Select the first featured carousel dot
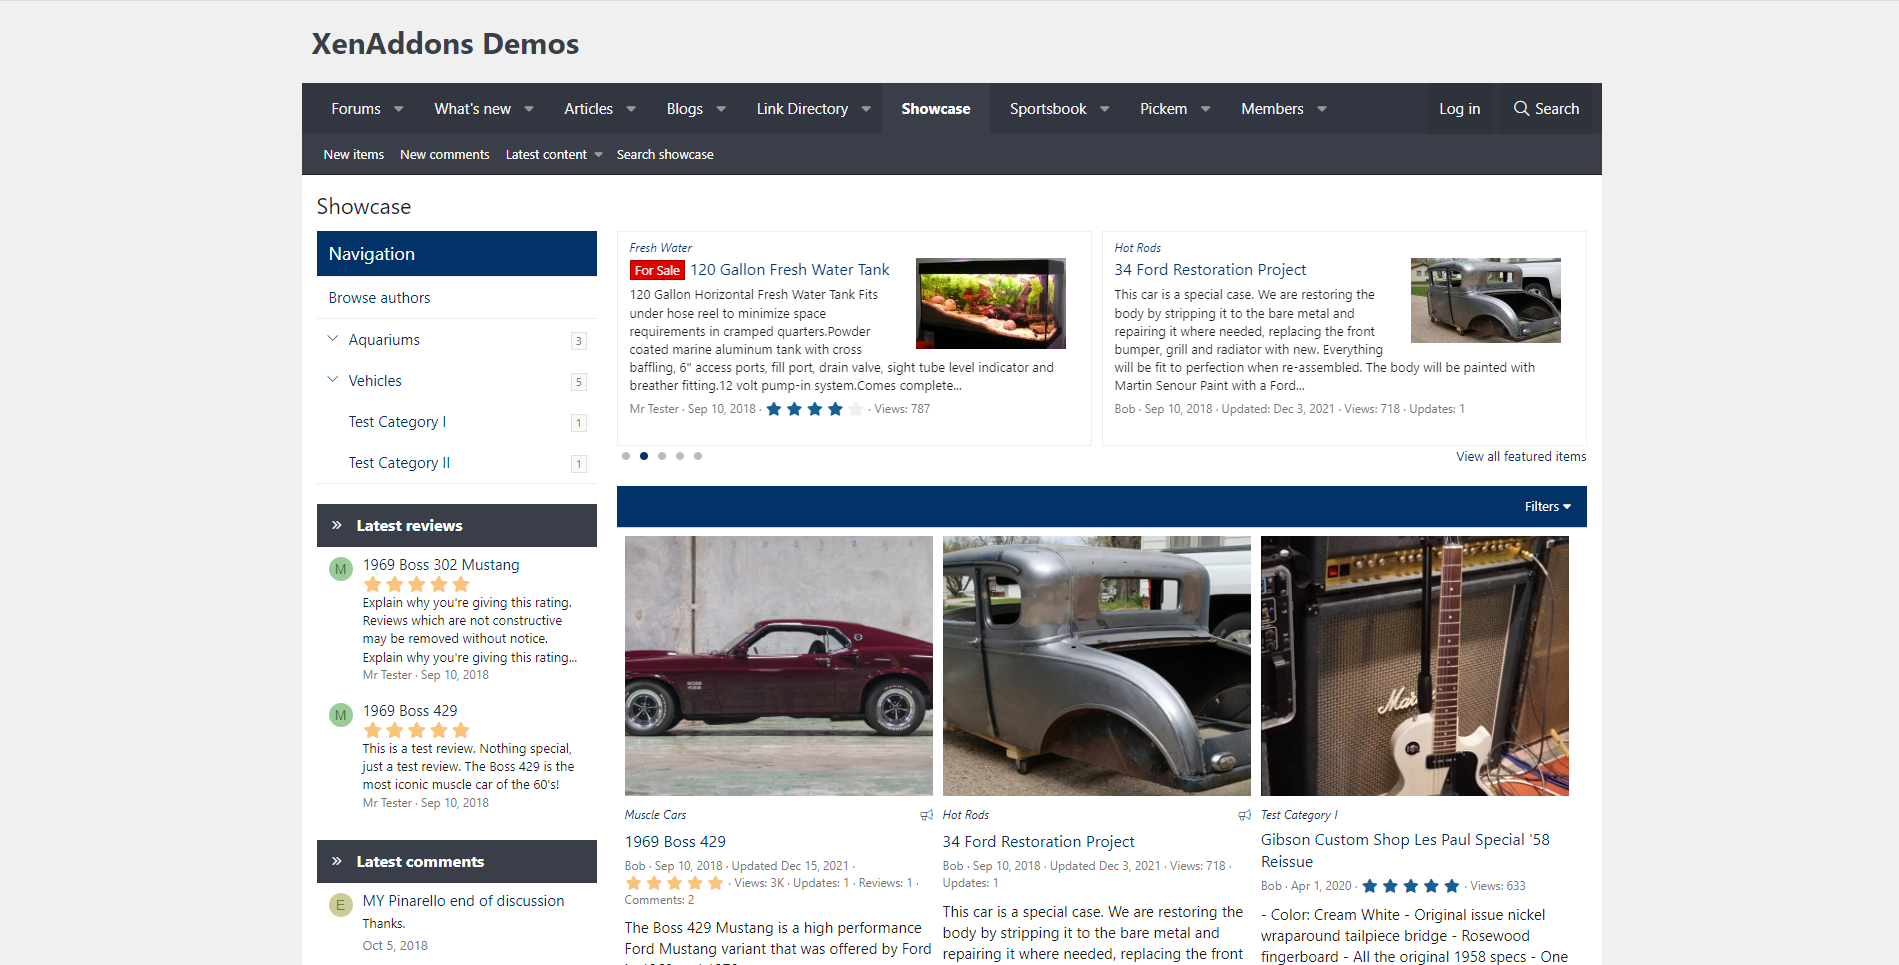The width and height of the screenshot is (1899, 965). click(x=626, y=456)
